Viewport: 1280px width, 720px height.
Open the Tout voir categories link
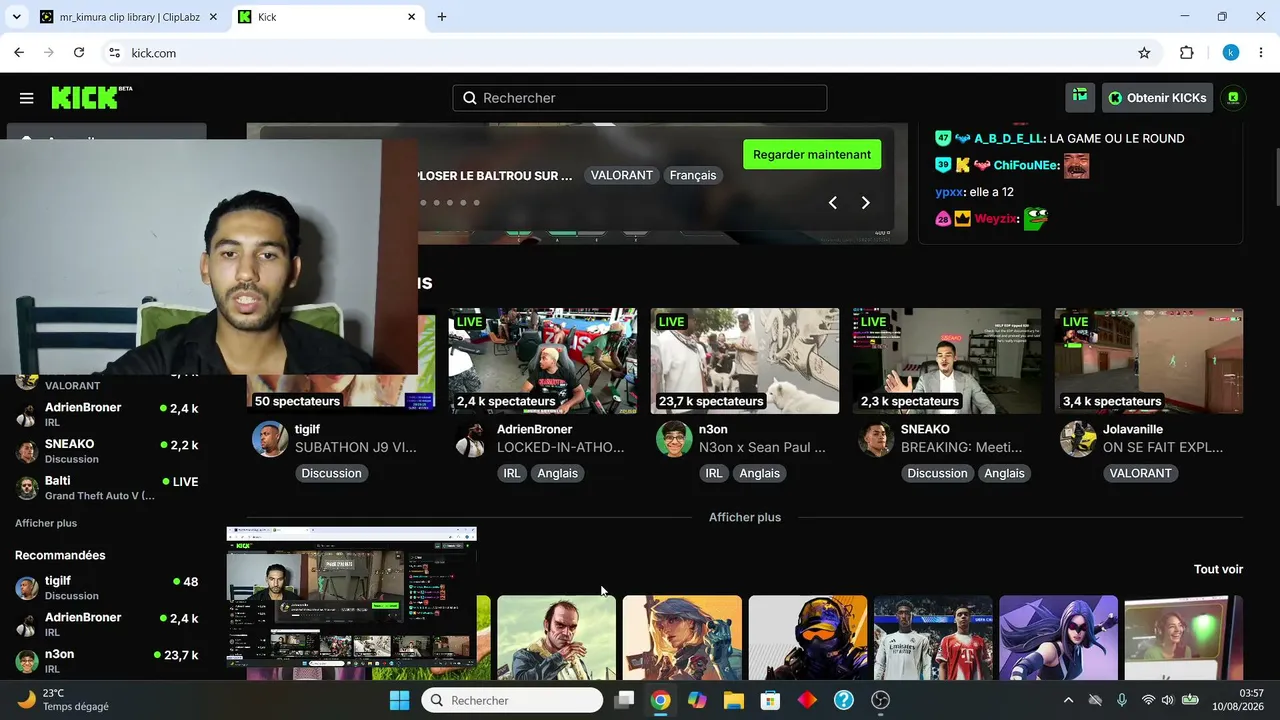coord(1218,569)
